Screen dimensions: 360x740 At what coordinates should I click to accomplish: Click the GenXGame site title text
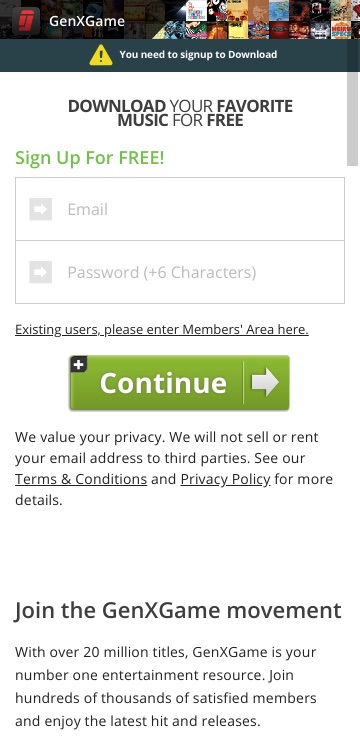coord(87,21)
